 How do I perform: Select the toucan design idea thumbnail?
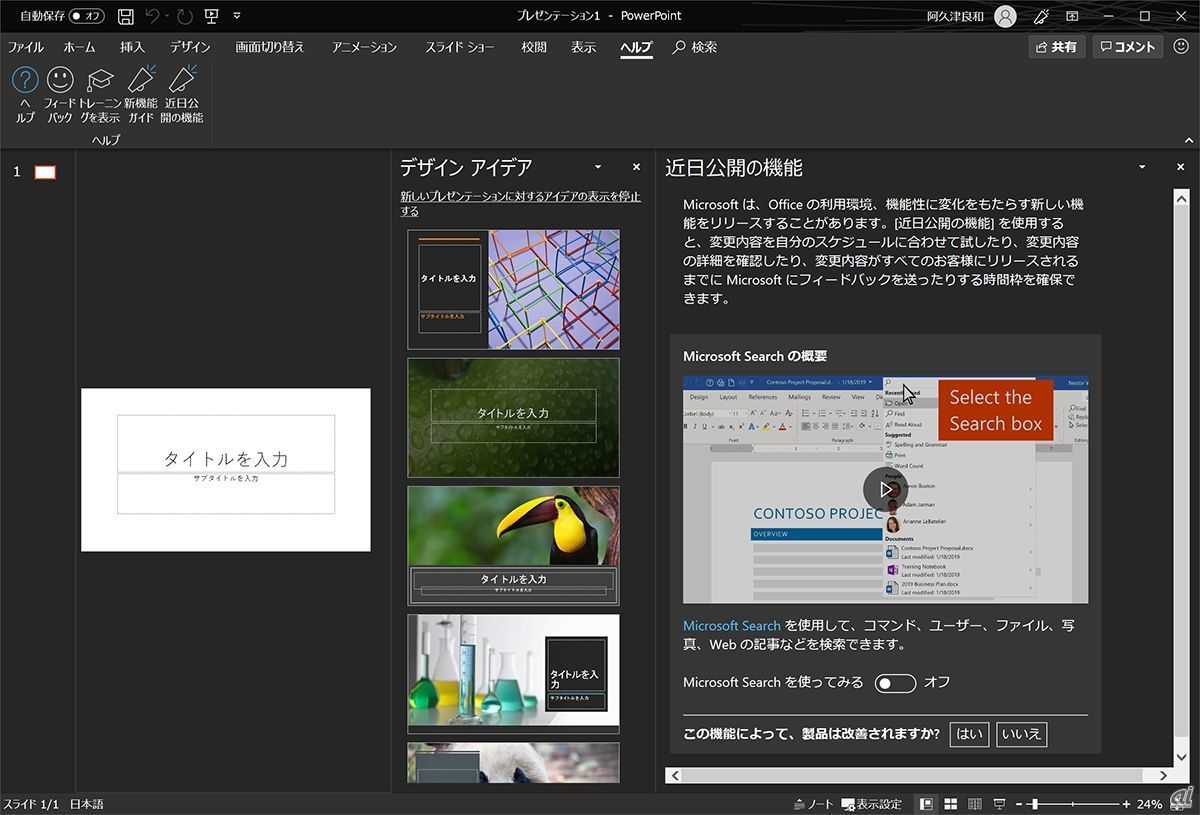tap(513, 545)
